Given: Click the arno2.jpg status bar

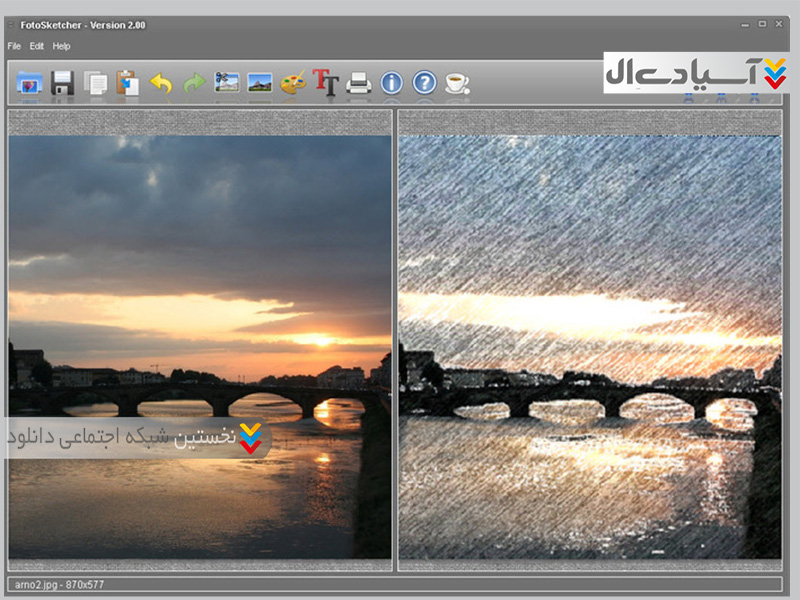Looking at the screenshot, I should [395, 583].
